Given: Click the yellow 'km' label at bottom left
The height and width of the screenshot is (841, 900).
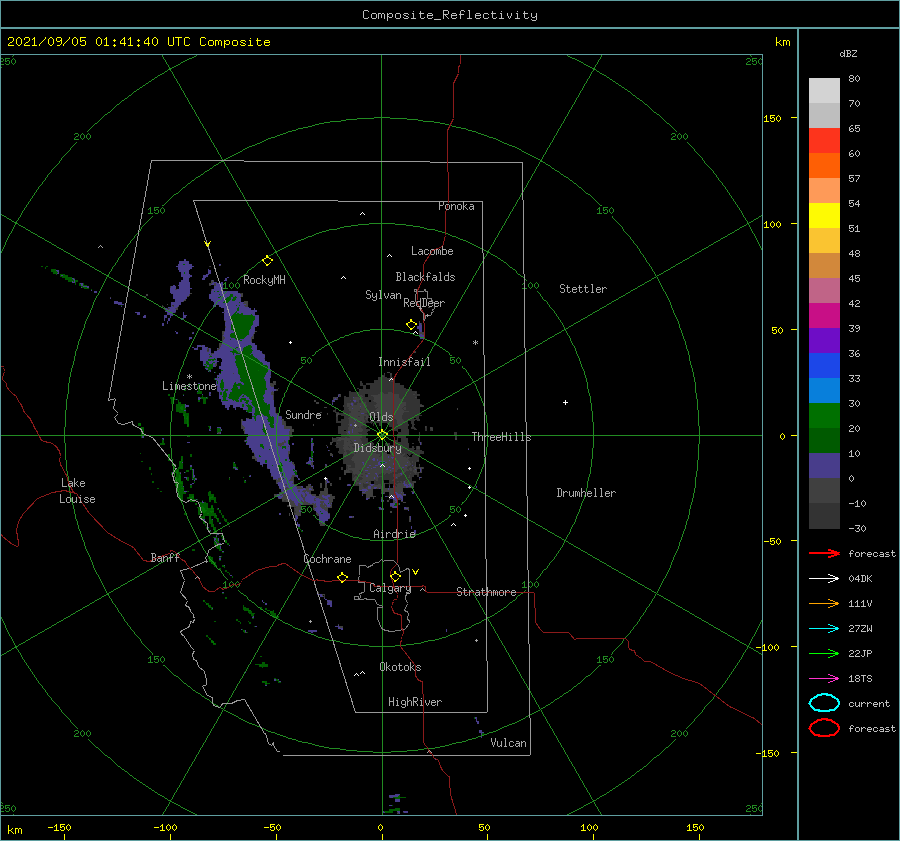Looking at the screenshot, I should point(14,830).
